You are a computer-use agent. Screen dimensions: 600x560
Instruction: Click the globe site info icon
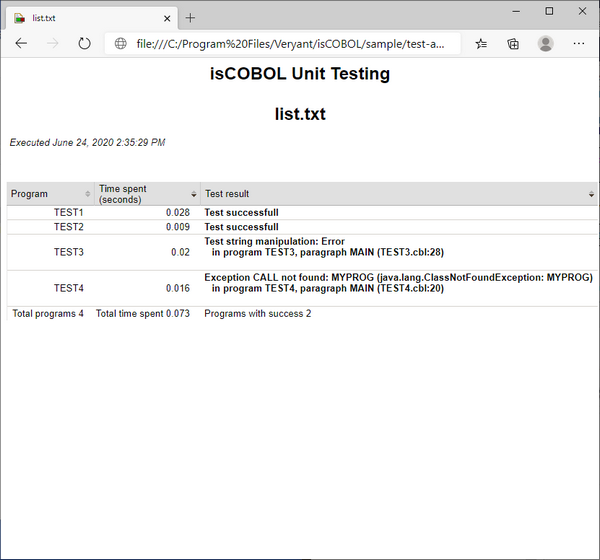tap(121, 44)
